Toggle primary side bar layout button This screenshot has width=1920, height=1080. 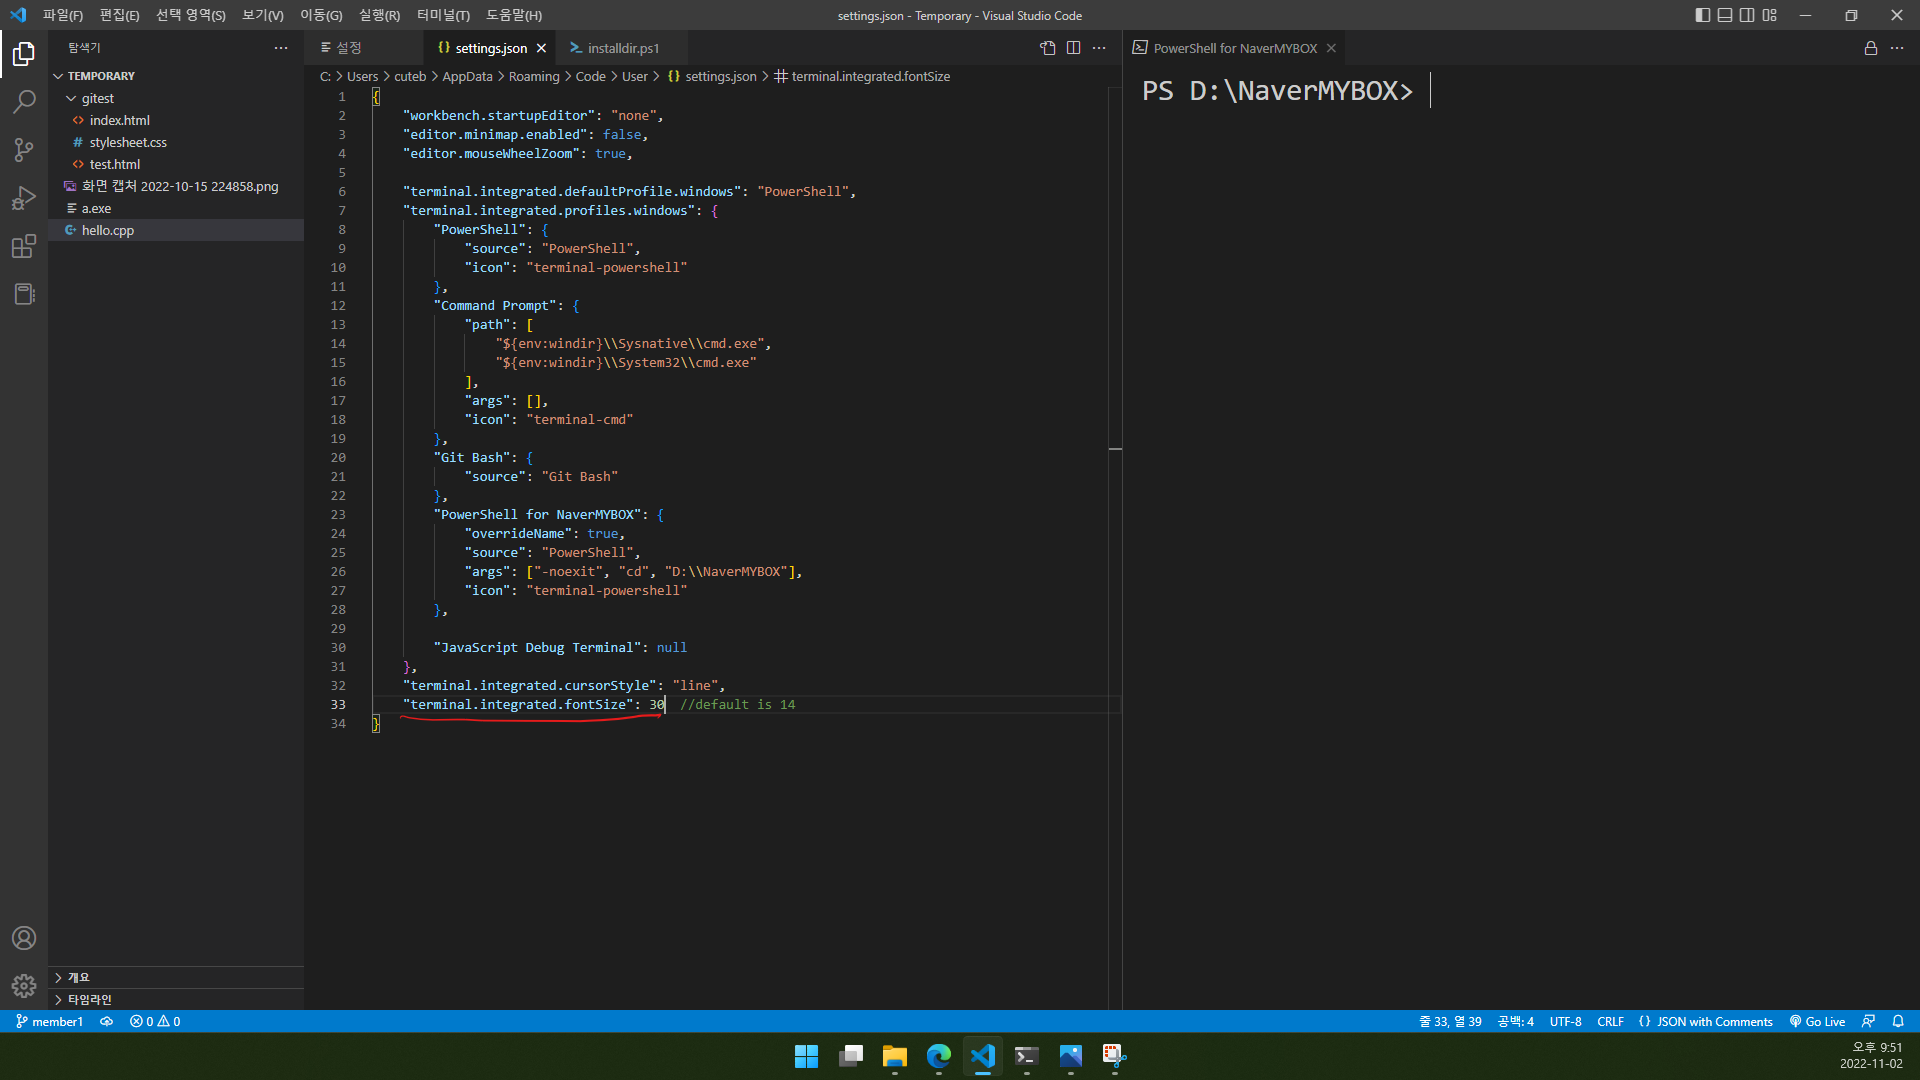pyautogui.click(x=1703, y=15)
